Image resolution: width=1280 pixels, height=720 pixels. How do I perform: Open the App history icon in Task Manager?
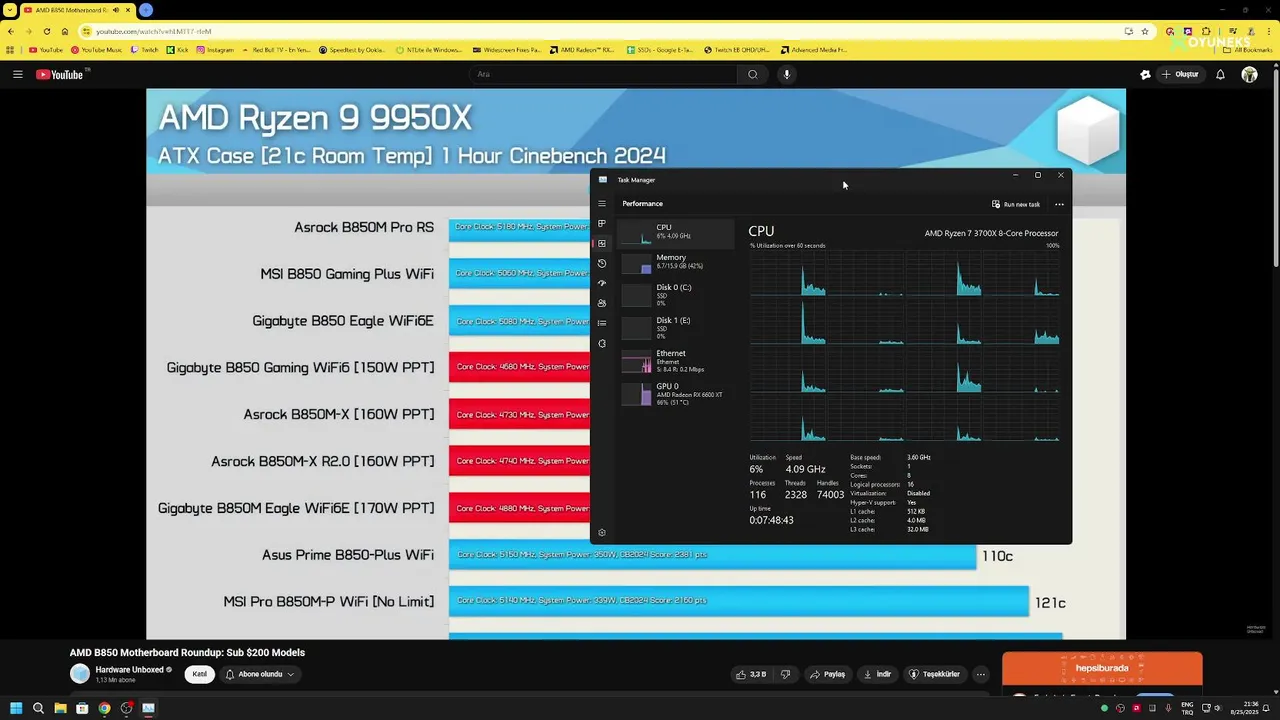pos(602,263)
